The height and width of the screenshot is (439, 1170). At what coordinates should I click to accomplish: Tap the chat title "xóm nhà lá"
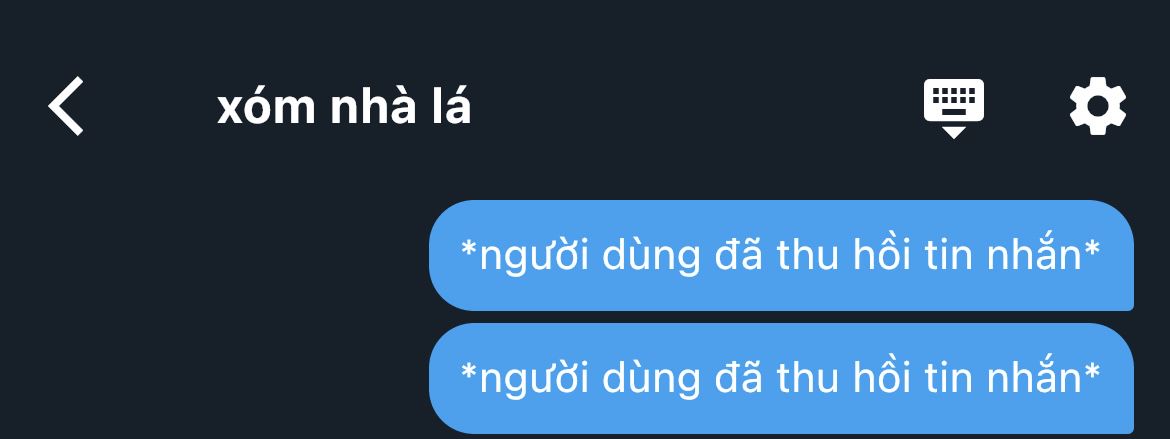[x=344, y=107]
